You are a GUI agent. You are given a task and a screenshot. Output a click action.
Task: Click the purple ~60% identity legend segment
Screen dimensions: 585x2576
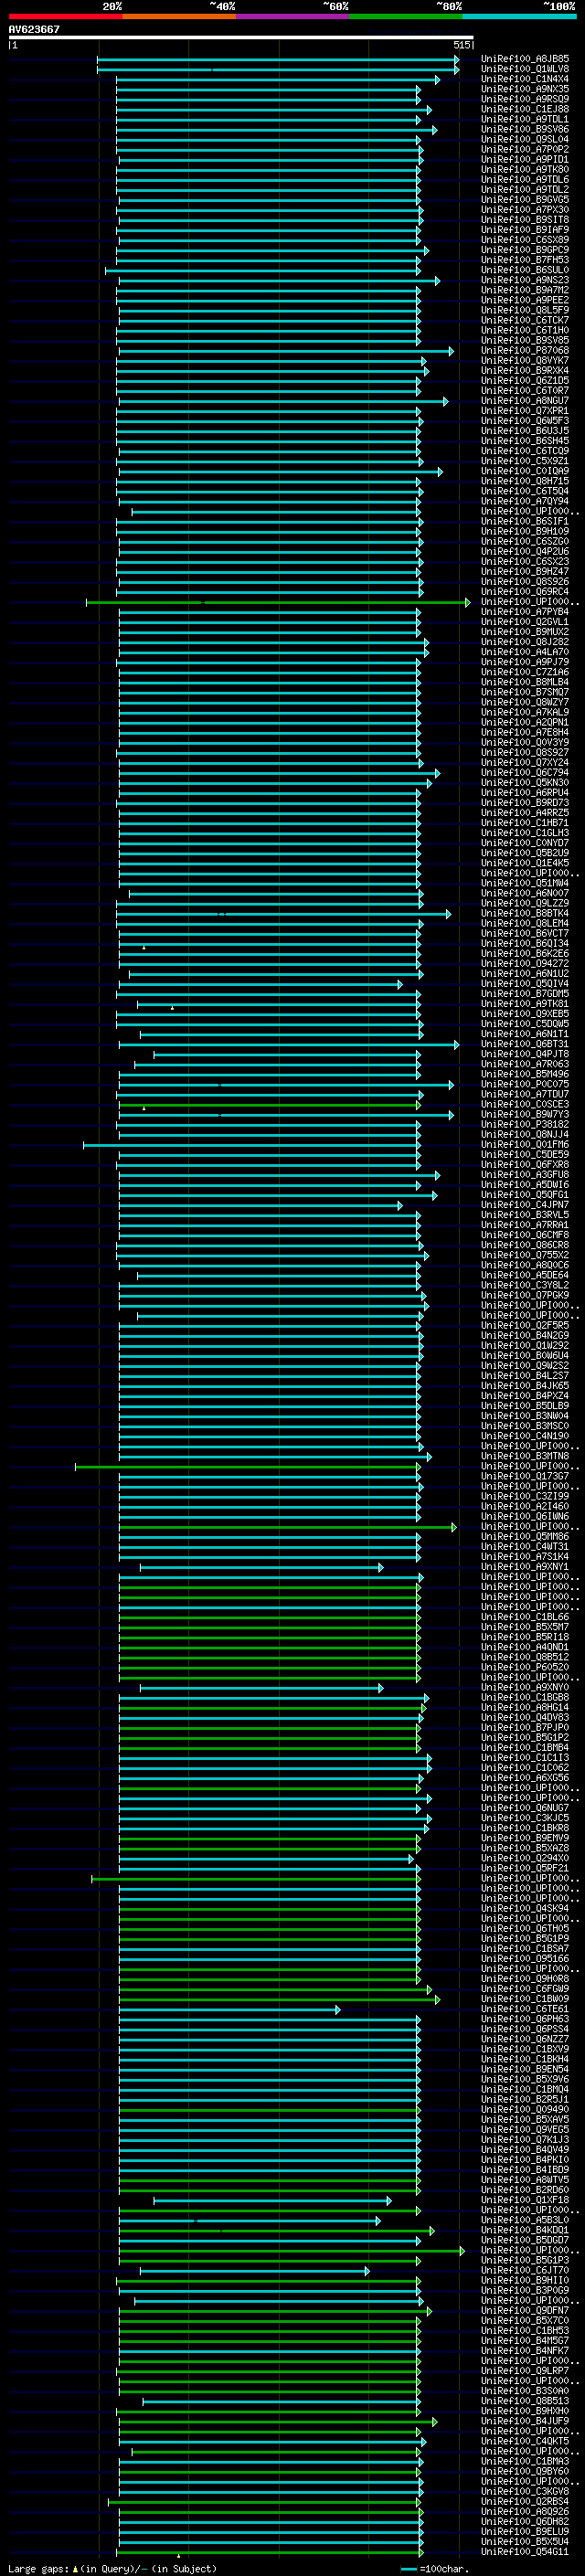pos(293,16)
